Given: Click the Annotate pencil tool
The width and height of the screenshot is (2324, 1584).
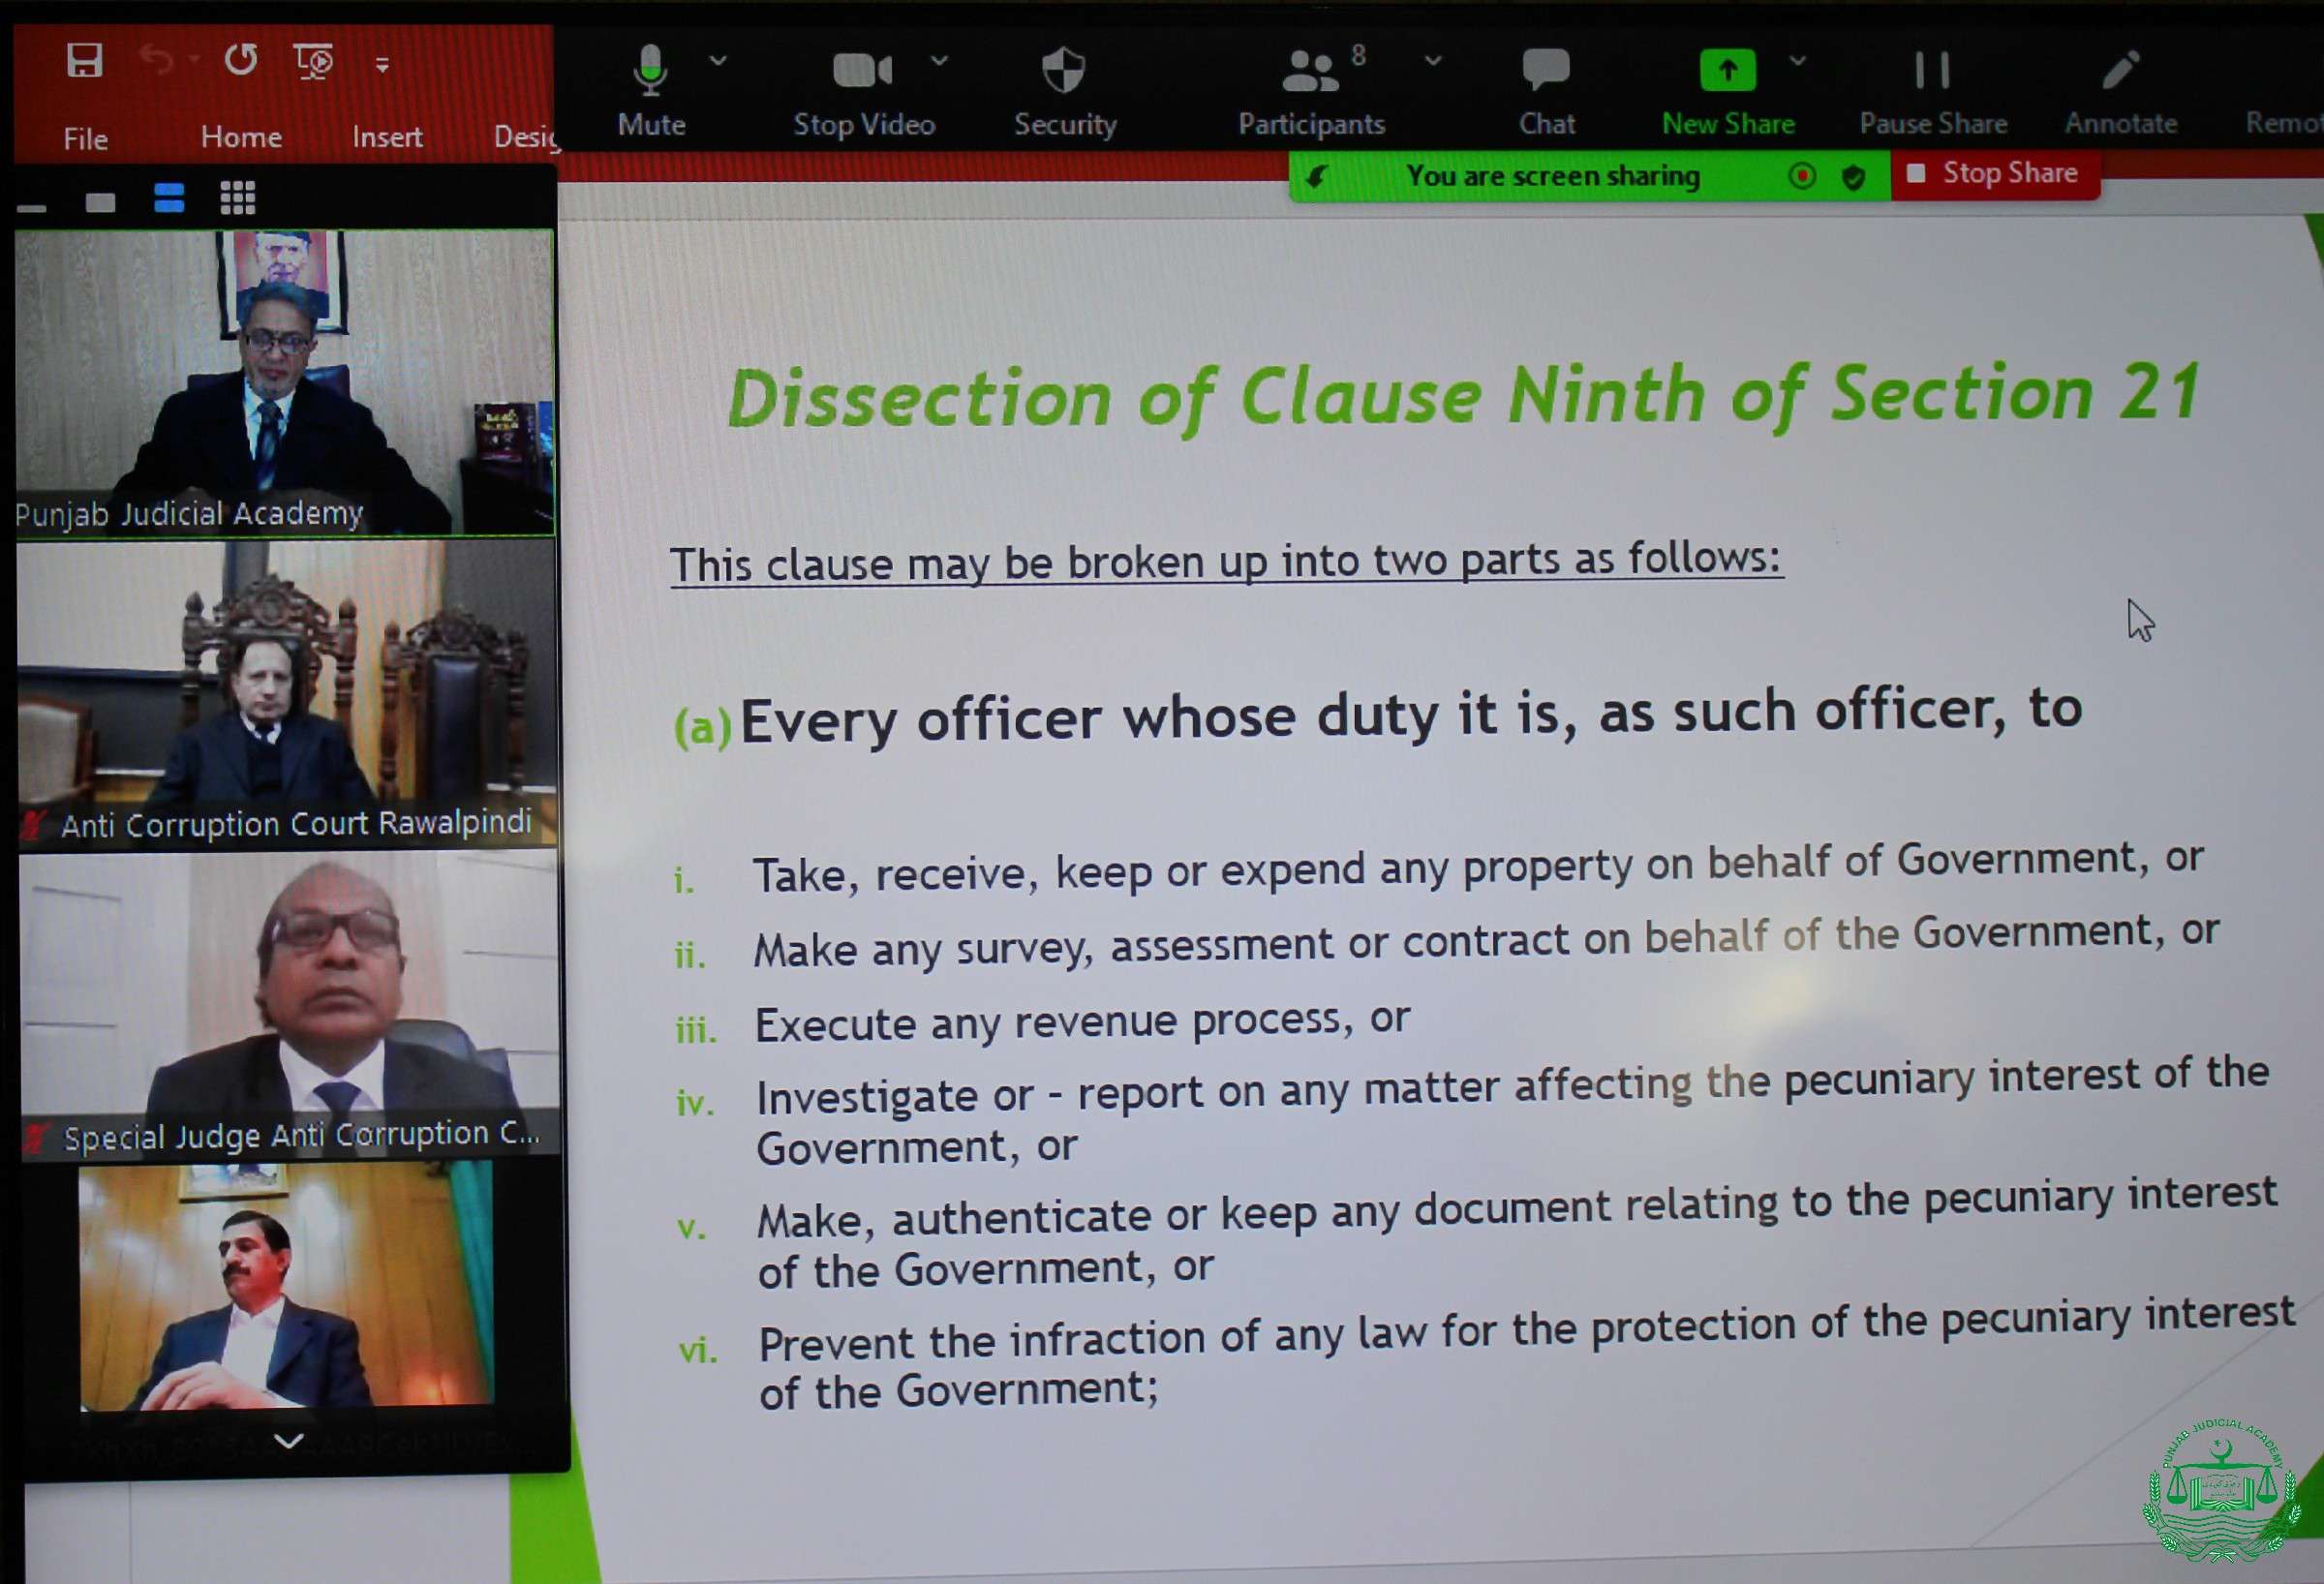Looking at the screenshot, I should click(2120, 71).
